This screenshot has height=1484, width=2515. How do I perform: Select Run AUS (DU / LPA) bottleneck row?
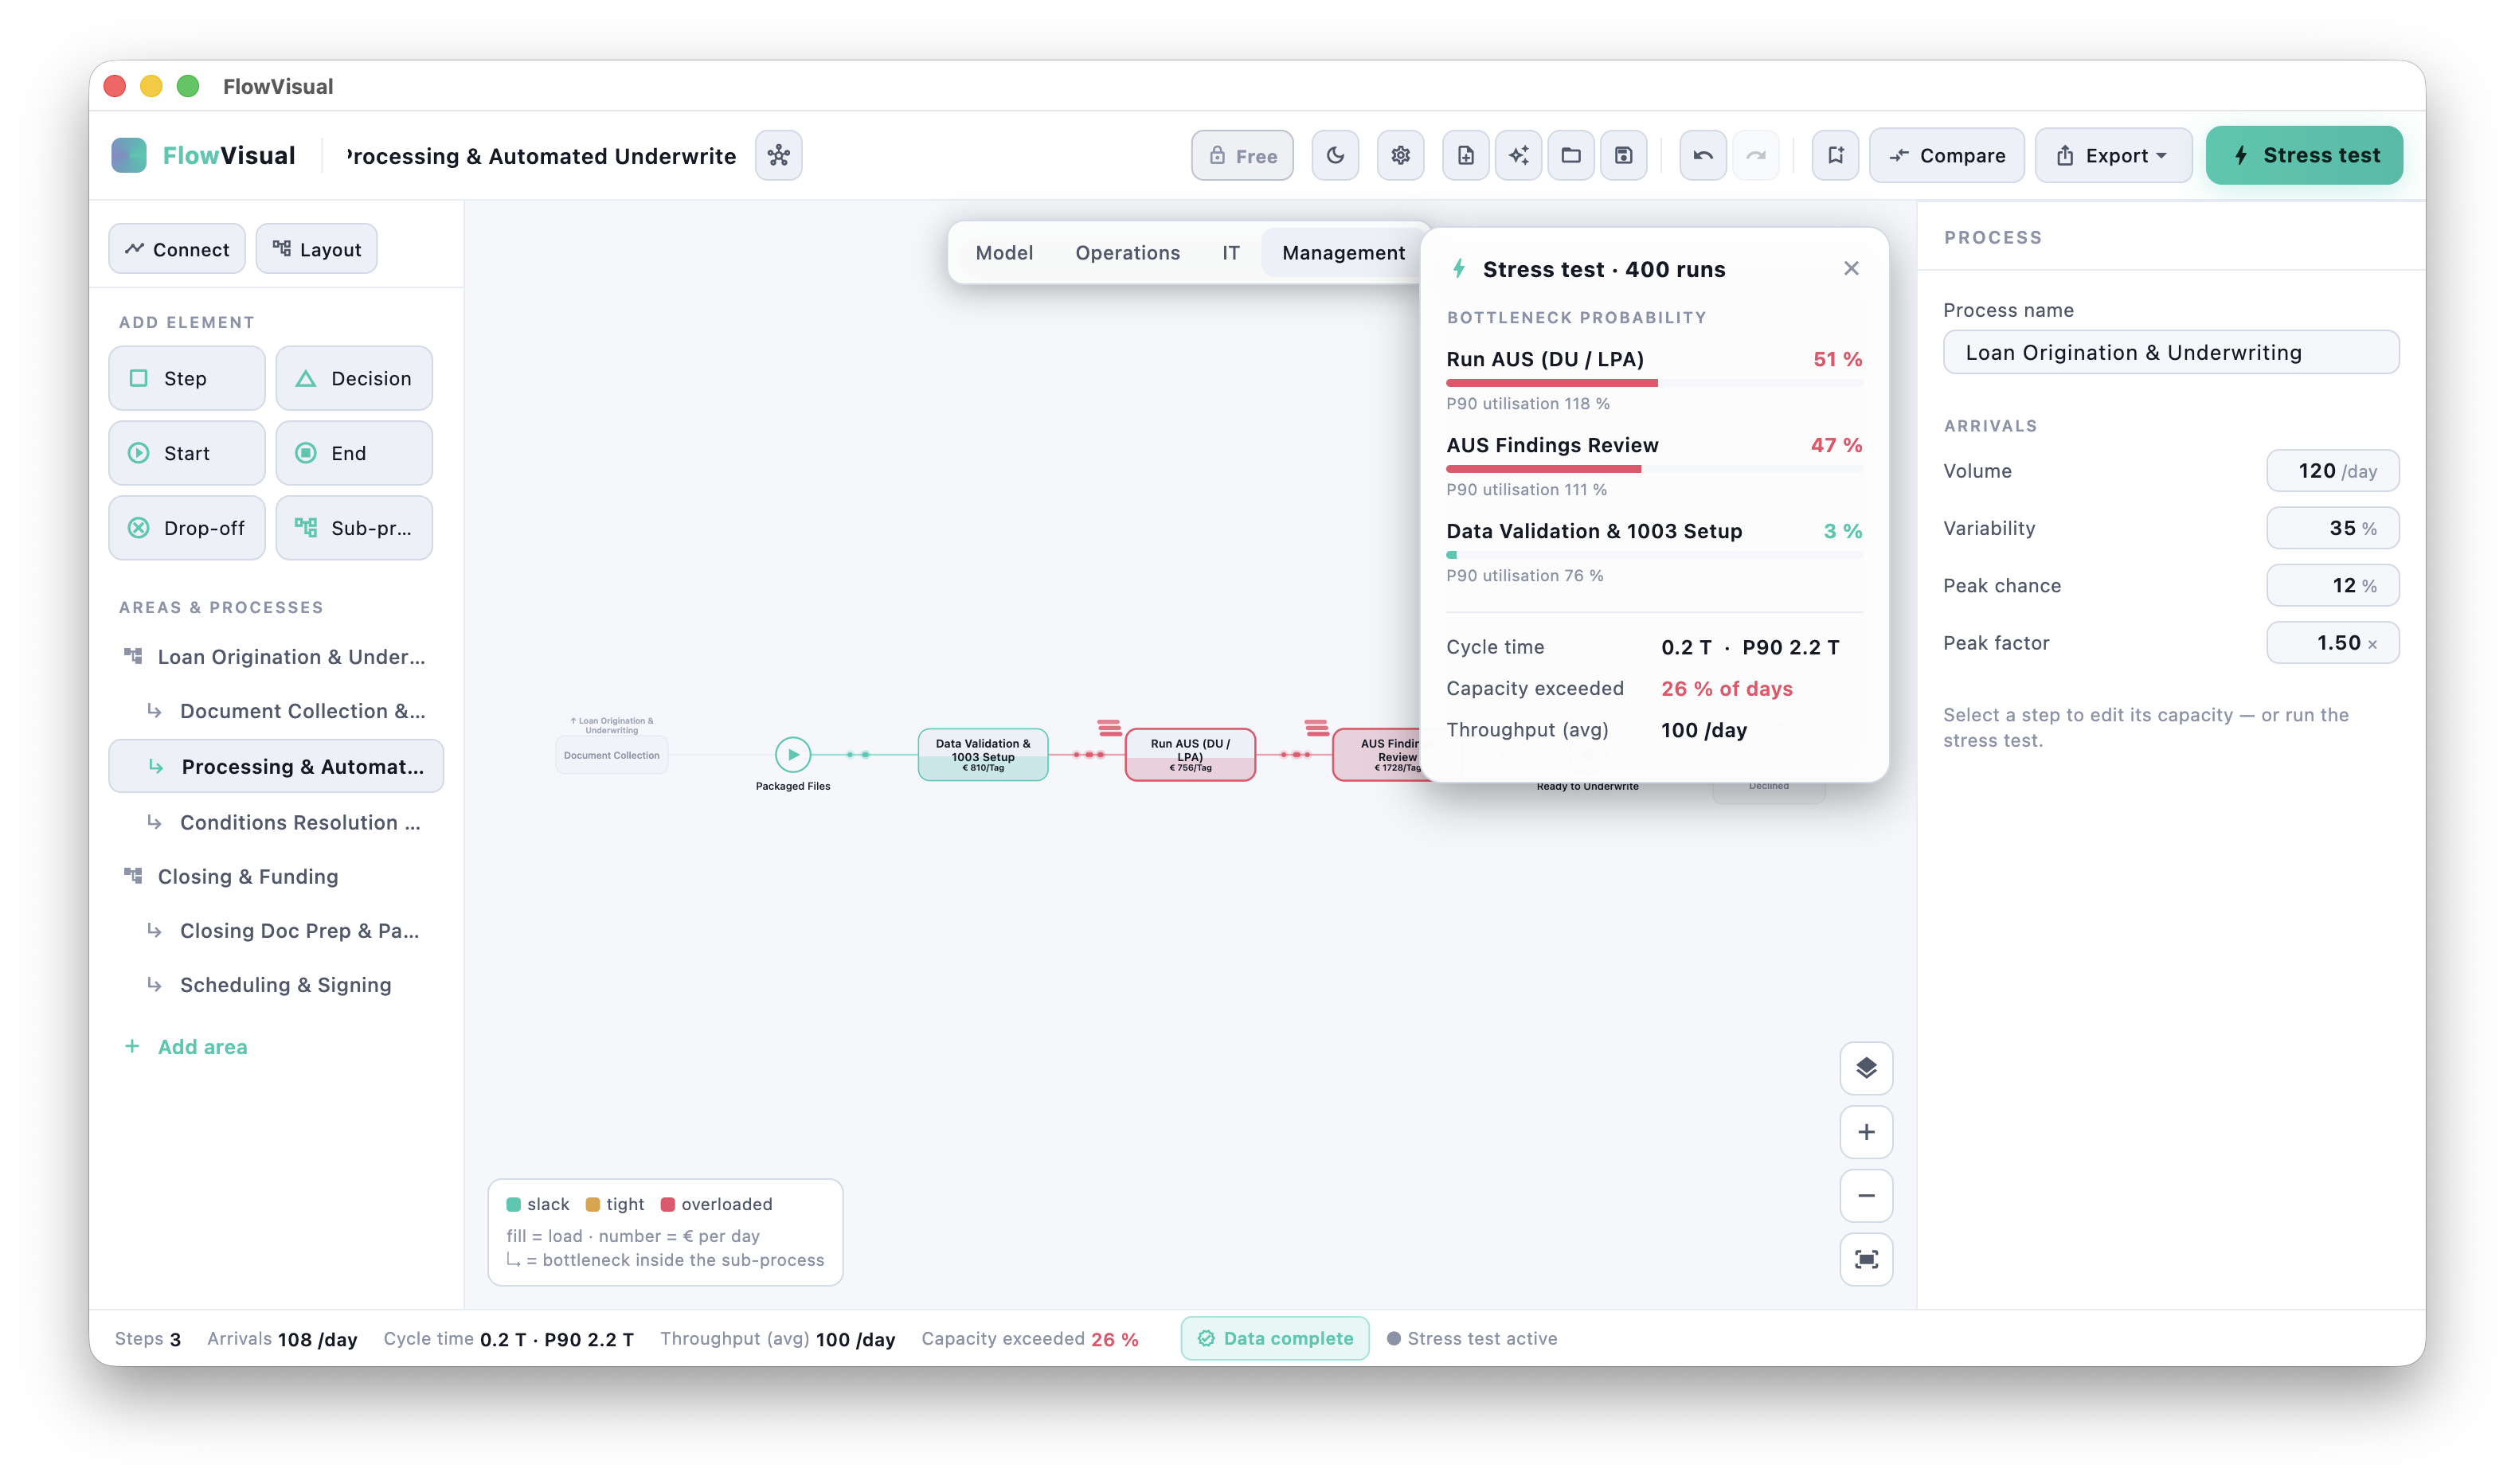click(x=1654, y=381)
